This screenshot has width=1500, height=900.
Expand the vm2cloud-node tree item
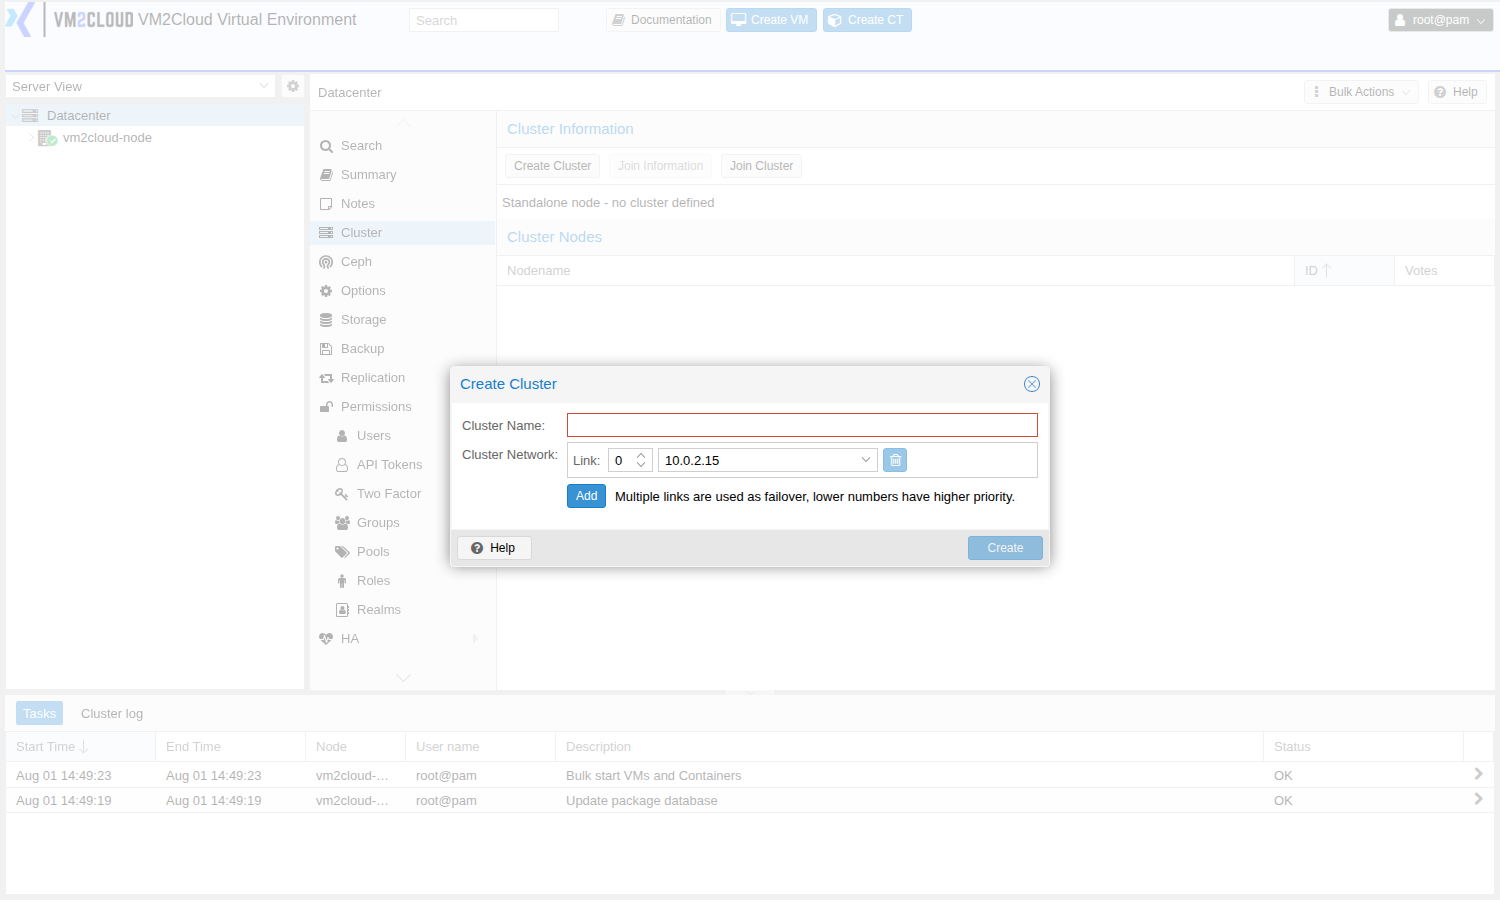point(31,138)
